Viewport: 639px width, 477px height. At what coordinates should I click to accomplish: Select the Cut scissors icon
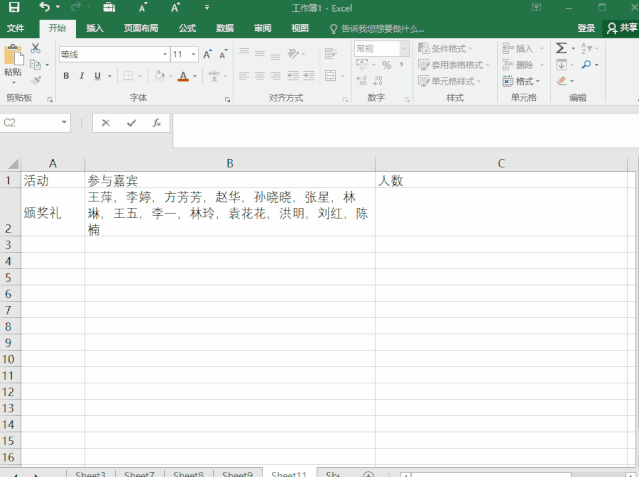(x=36, y=48)
